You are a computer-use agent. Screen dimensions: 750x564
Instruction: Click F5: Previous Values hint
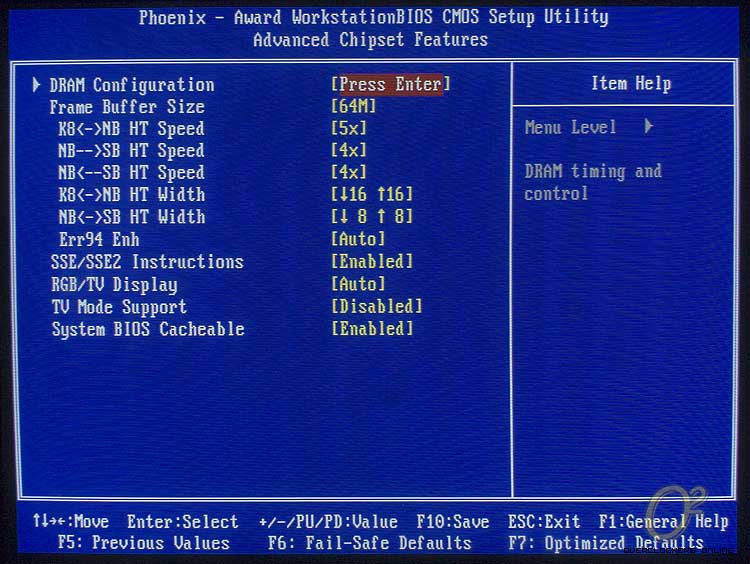(143, 543)
